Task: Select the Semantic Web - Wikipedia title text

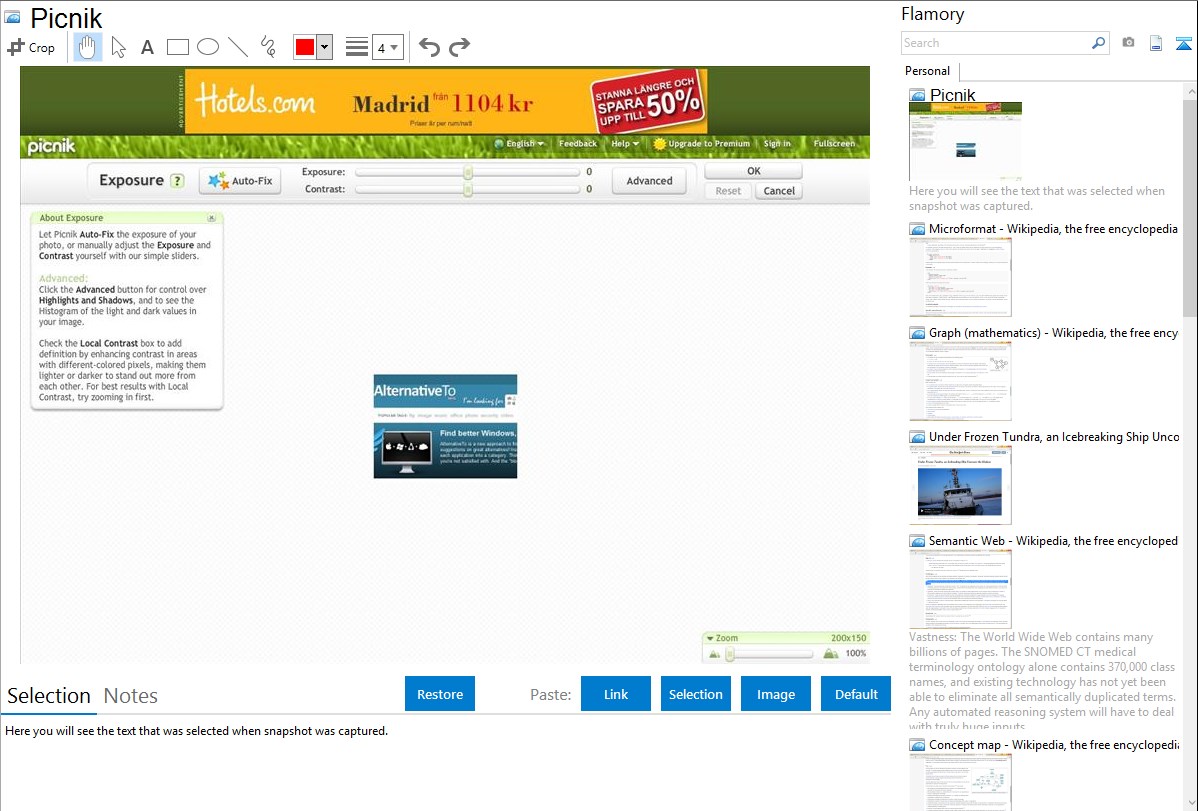Action: (x=1053, y=541)
